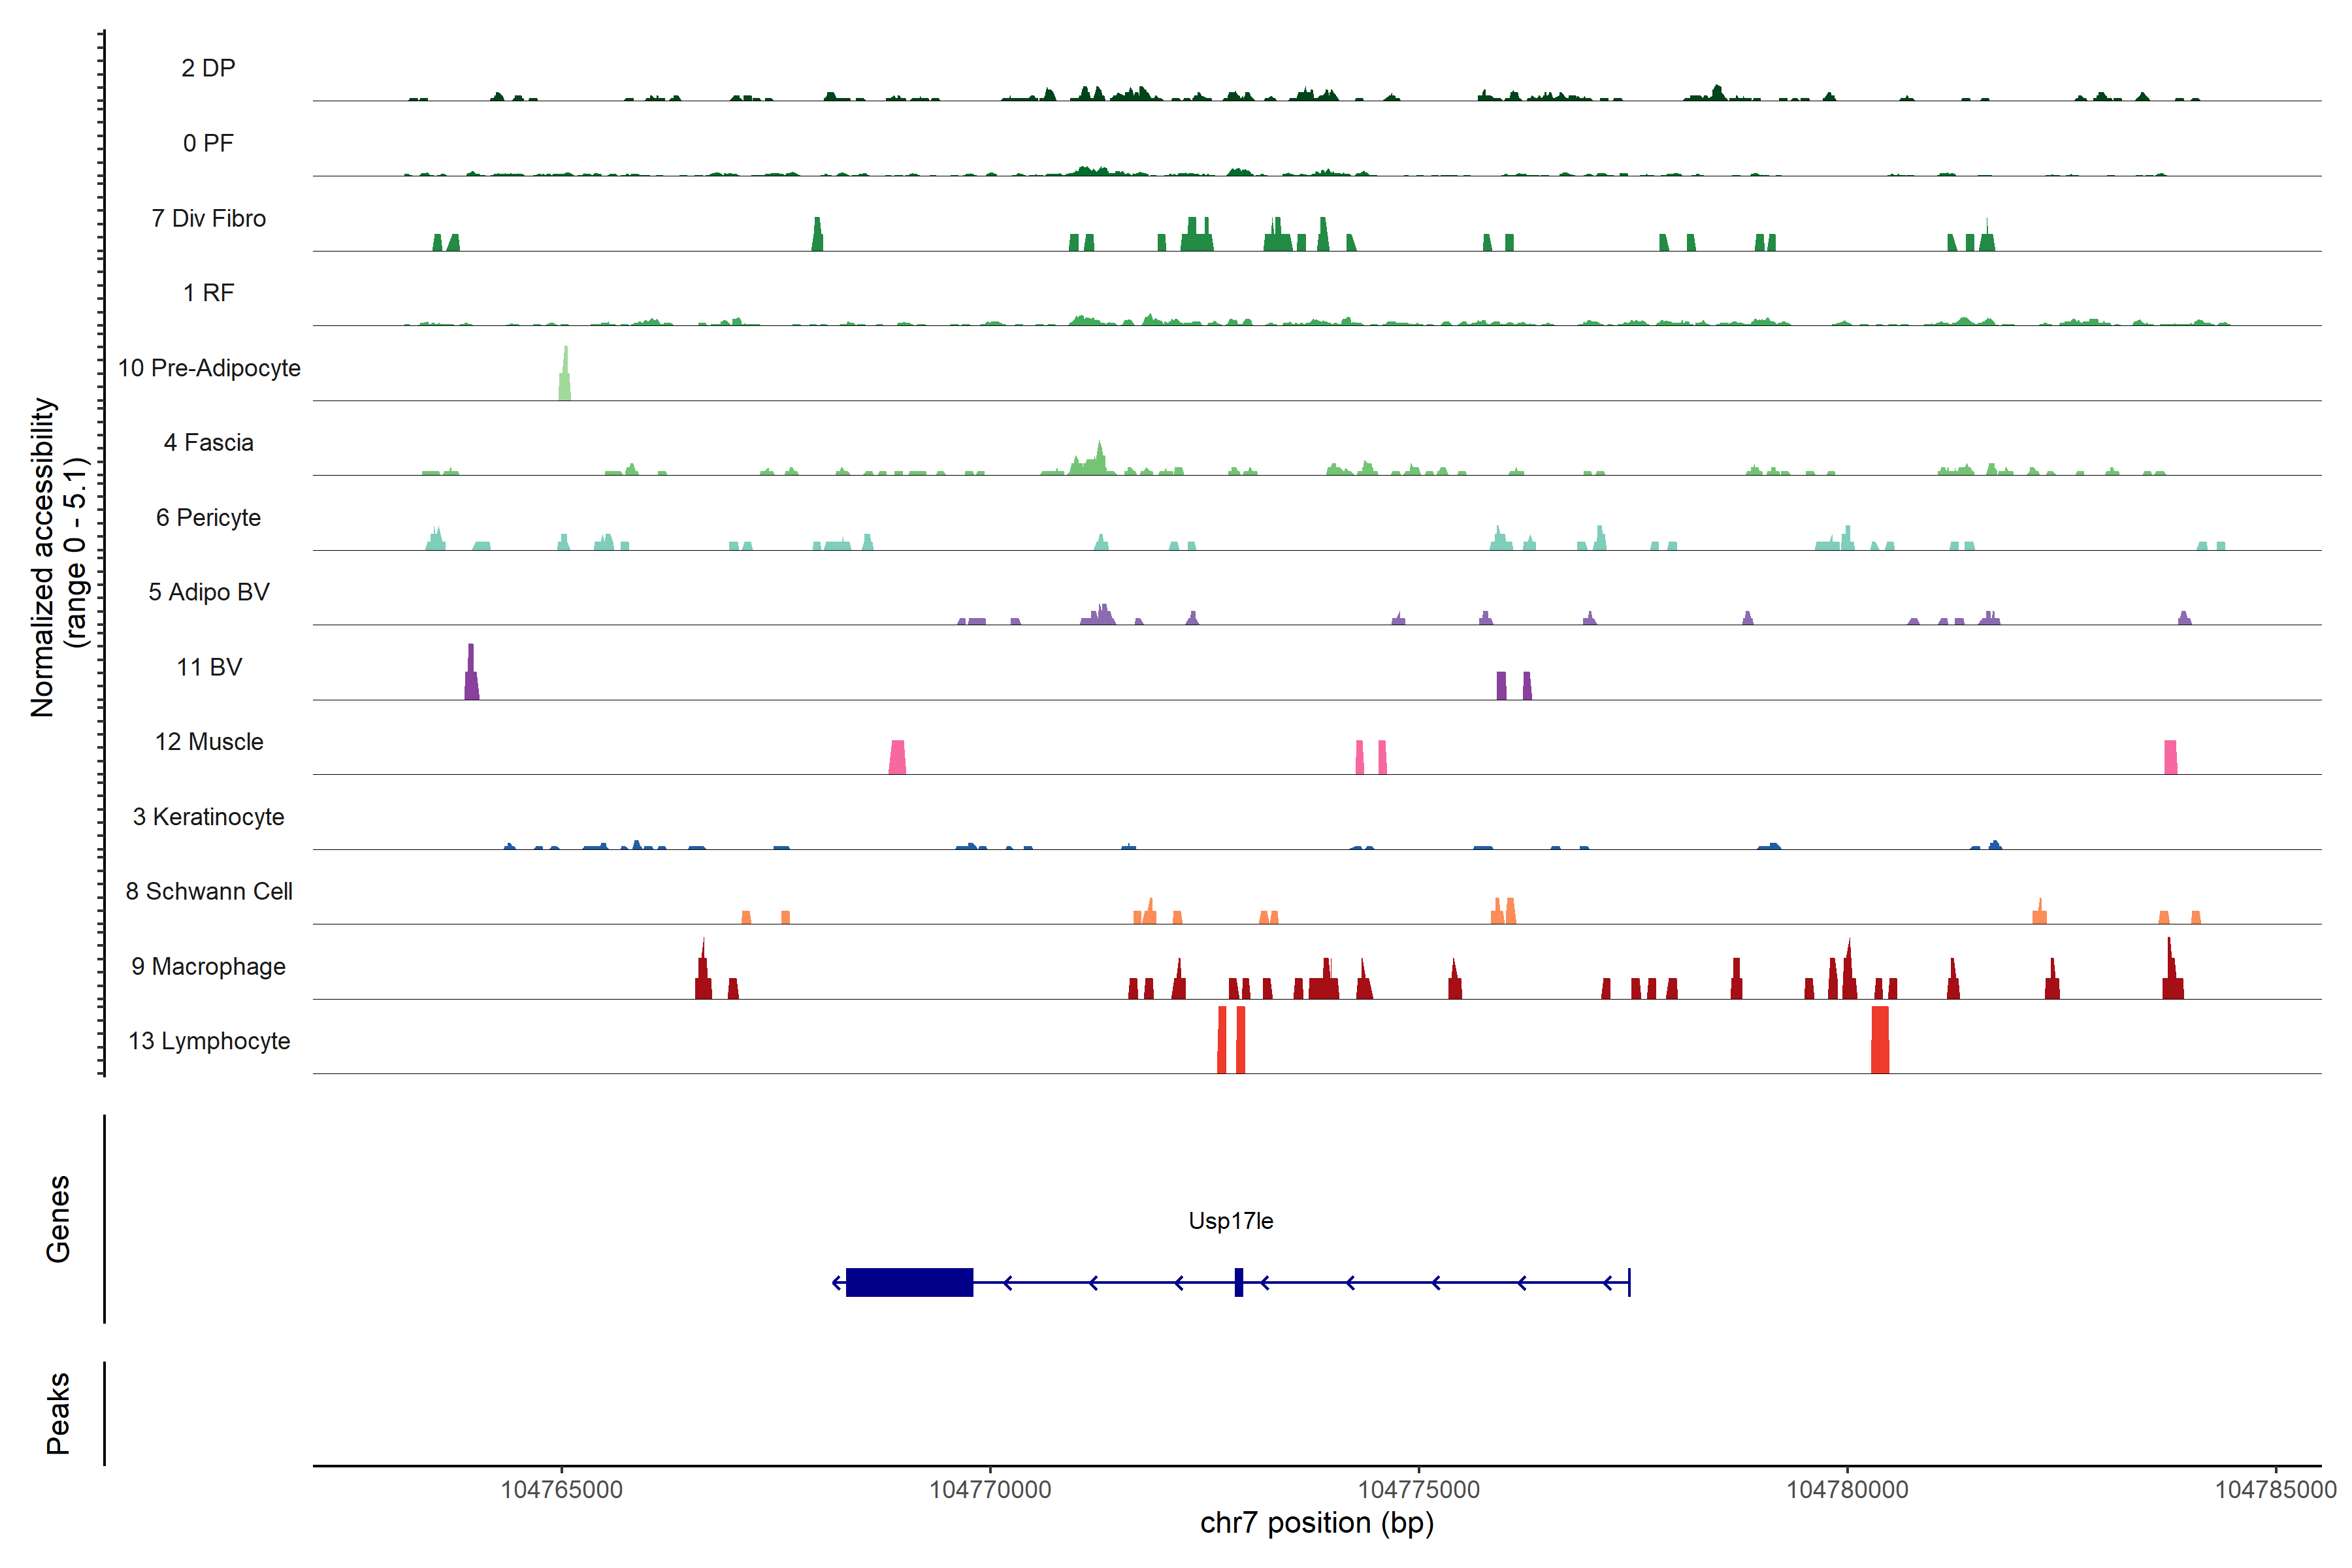Click the large Usp17le exon block
This screenshot has height=1568, width=2352.
tap(909, 1282)
